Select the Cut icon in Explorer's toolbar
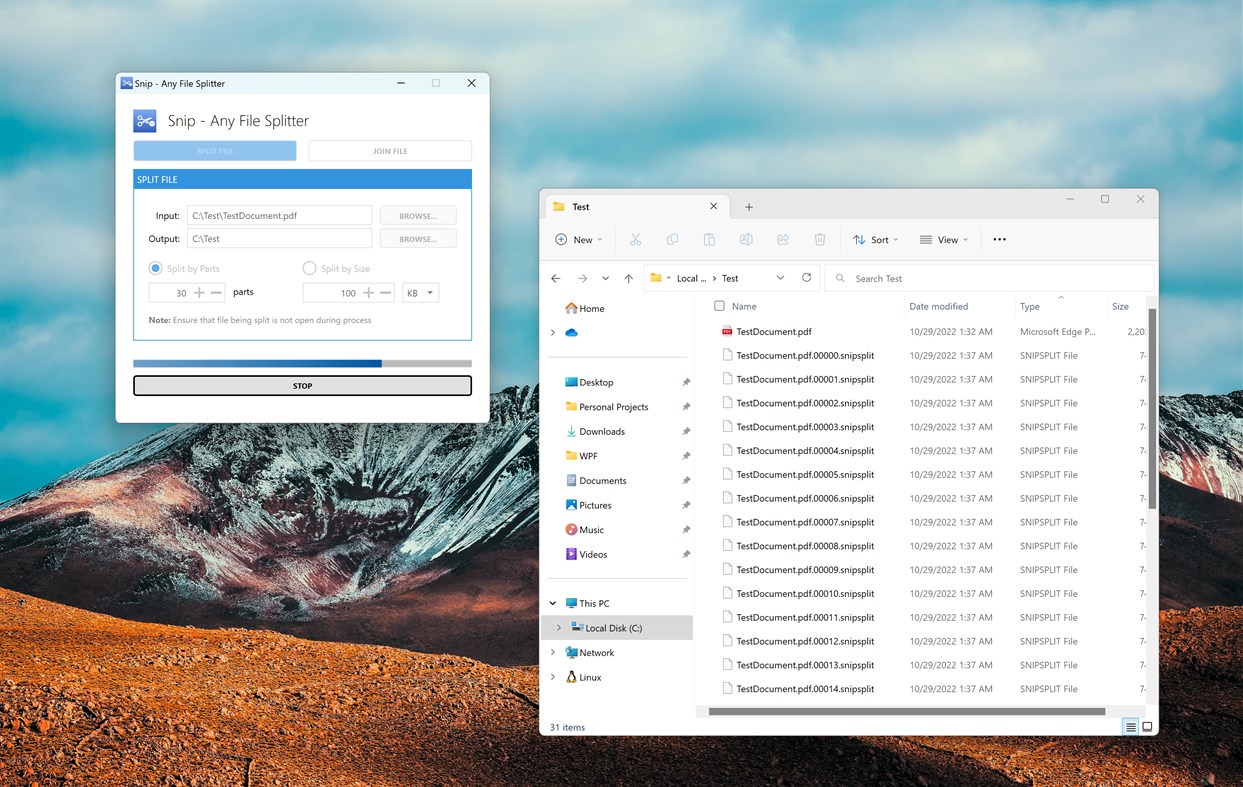This screenshot has height=787, width=1243. (636, 239)
